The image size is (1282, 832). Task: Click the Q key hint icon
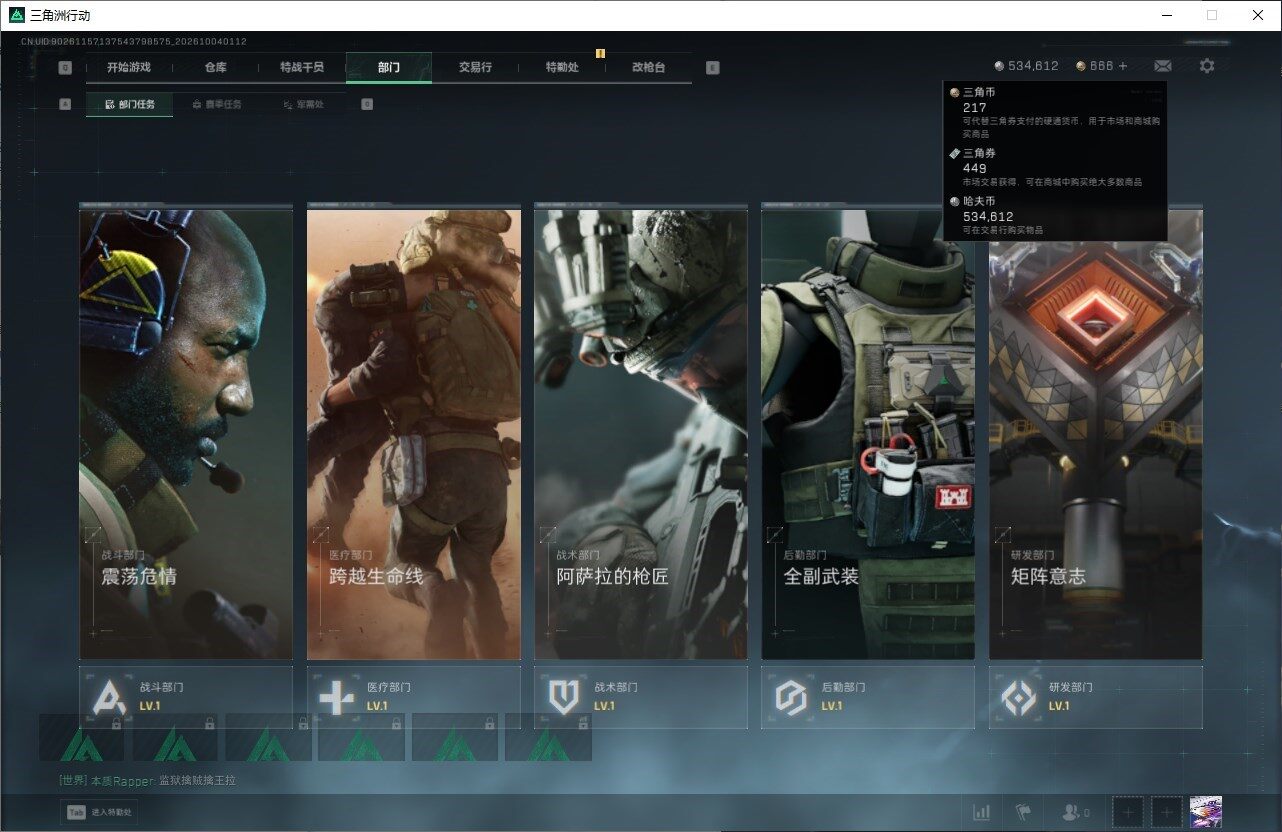(x=65, y=68)
